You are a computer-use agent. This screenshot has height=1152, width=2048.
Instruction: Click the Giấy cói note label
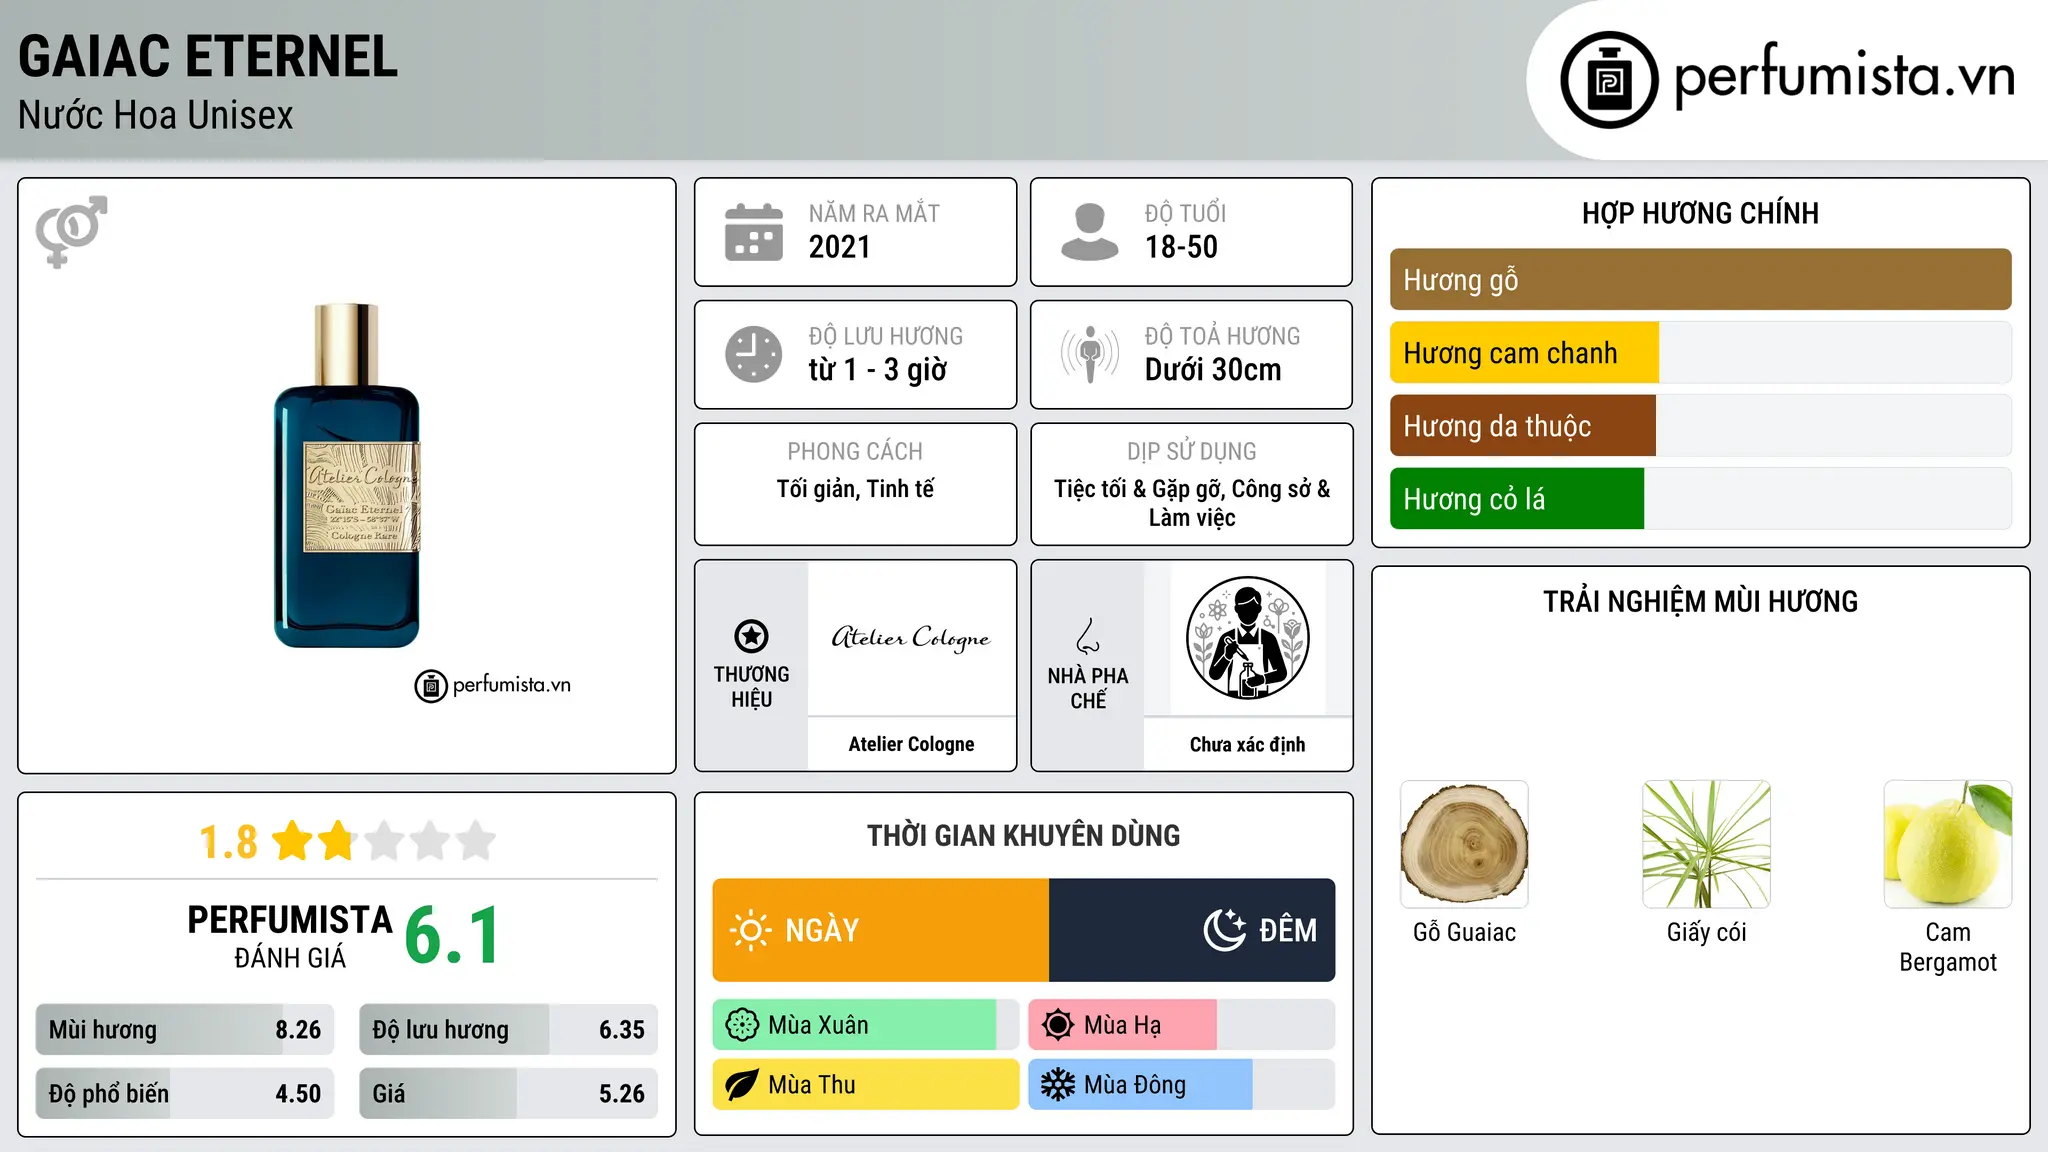1706,932
